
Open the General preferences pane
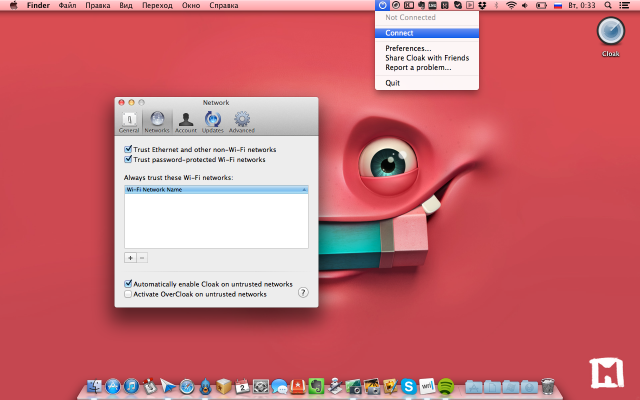(x=129, y=121)
